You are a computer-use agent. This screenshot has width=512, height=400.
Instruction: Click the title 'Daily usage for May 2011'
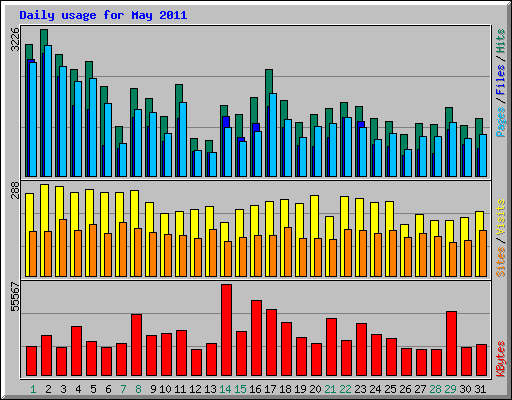click(x=103, y=15)
